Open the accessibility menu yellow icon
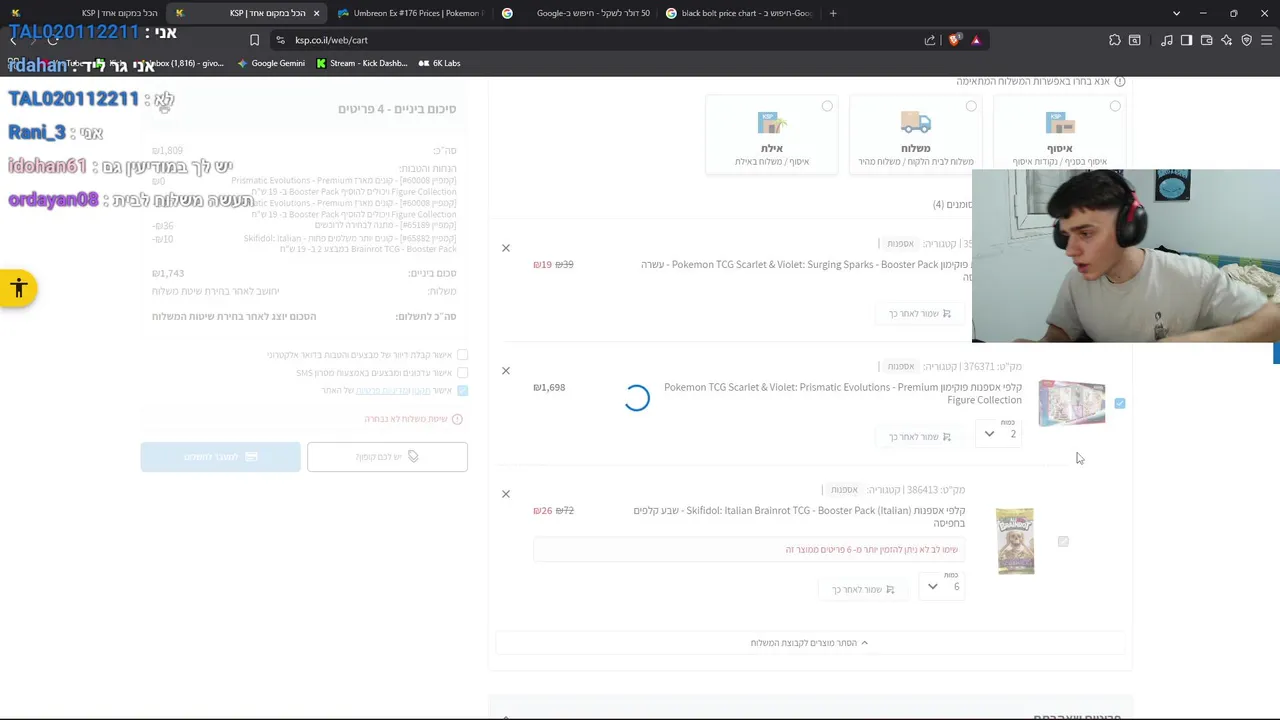 (x=18, y=289)
